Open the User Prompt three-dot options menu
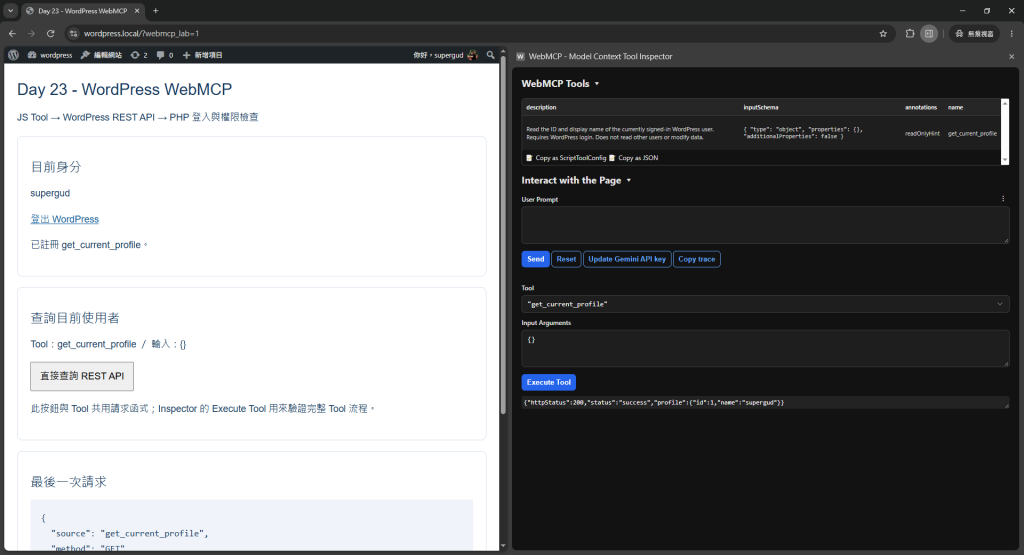 click(1003, 199)
